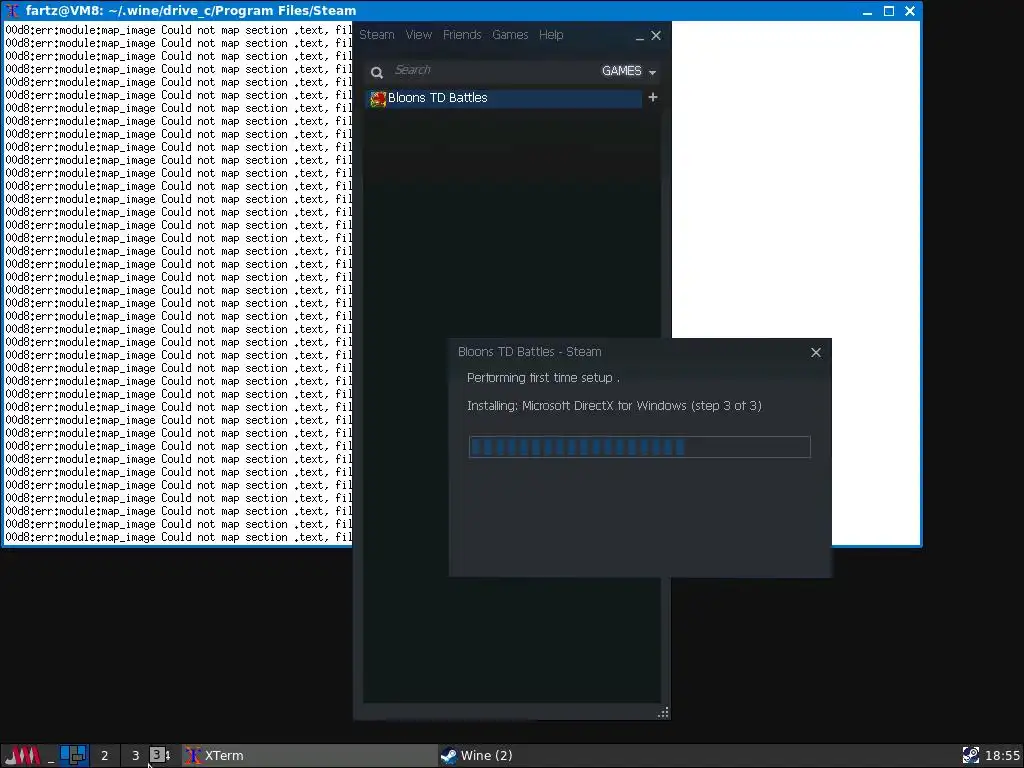Screen dimensions: 1024x768
Task: Click the plus button beside Bloons TD Battles
Action: coord(652,97)
